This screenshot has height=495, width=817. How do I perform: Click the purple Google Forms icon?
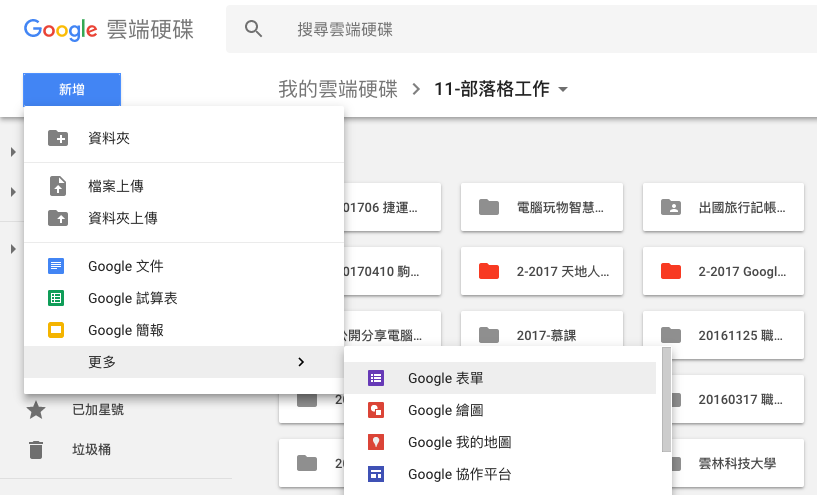coord(376,378)
